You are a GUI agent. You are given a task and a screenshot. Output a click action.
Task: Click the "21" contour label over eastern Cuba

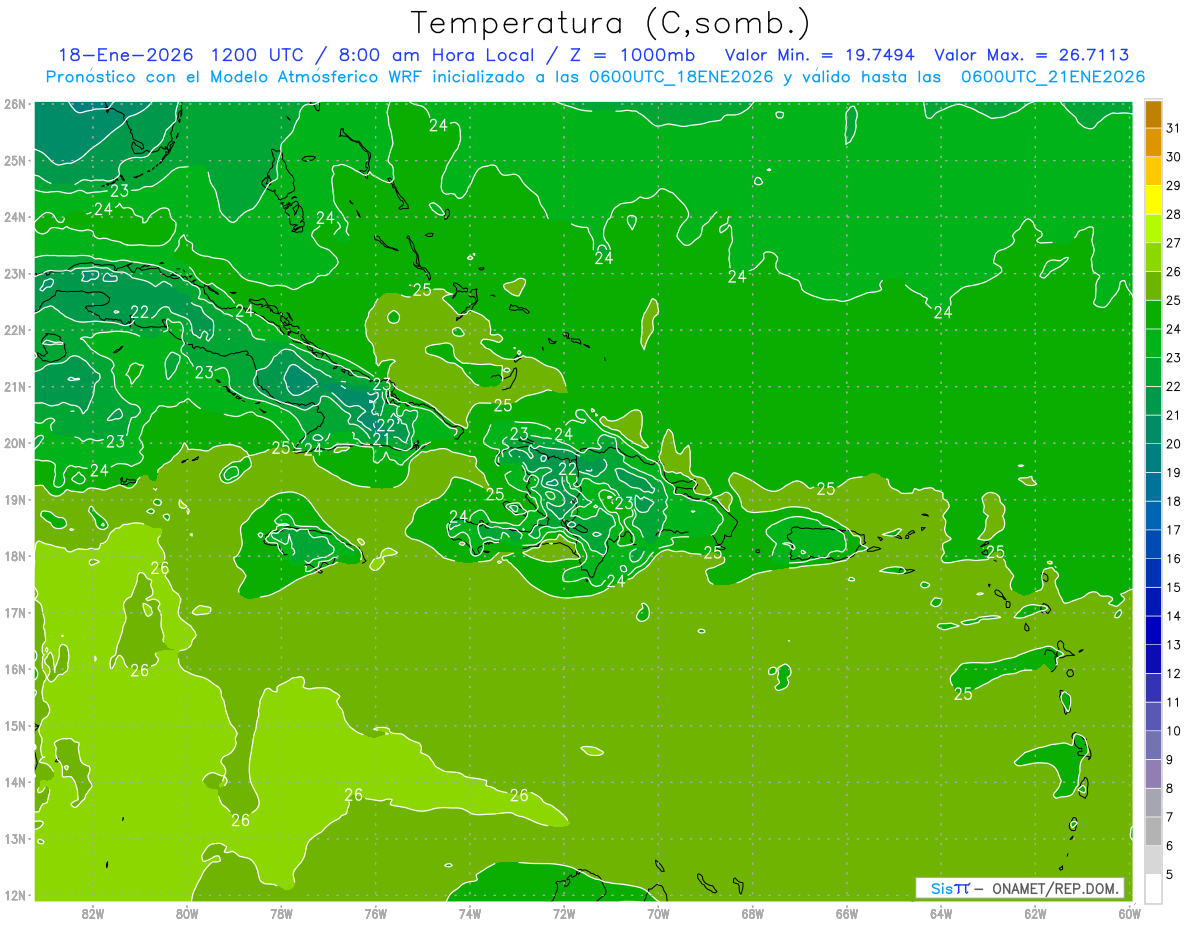[x=382, y=439]
